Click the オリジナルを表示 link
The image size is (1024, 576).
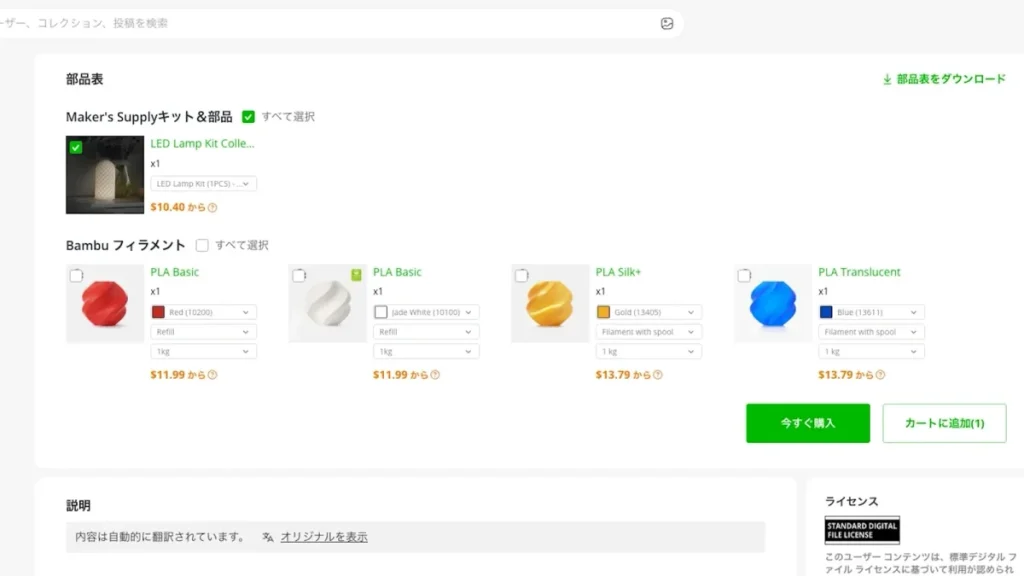coord(324,537)
